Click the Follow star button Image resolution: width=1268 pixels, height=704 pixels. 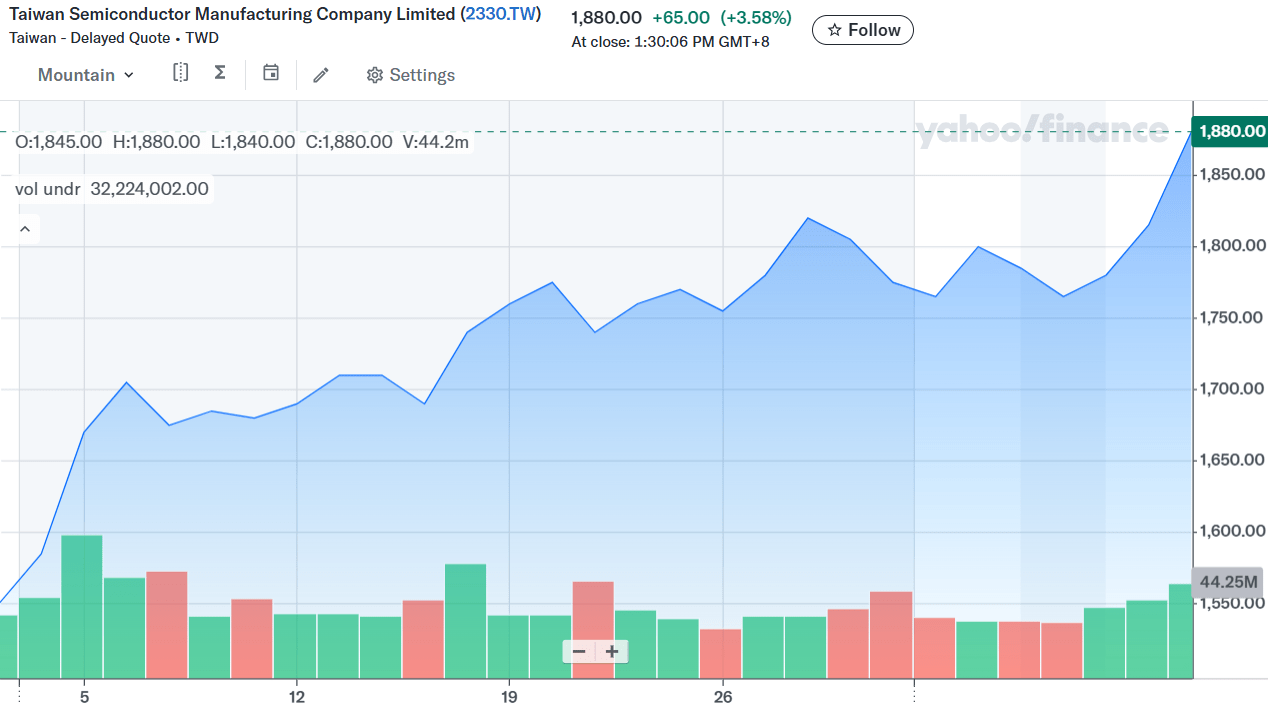pos(862,30)
